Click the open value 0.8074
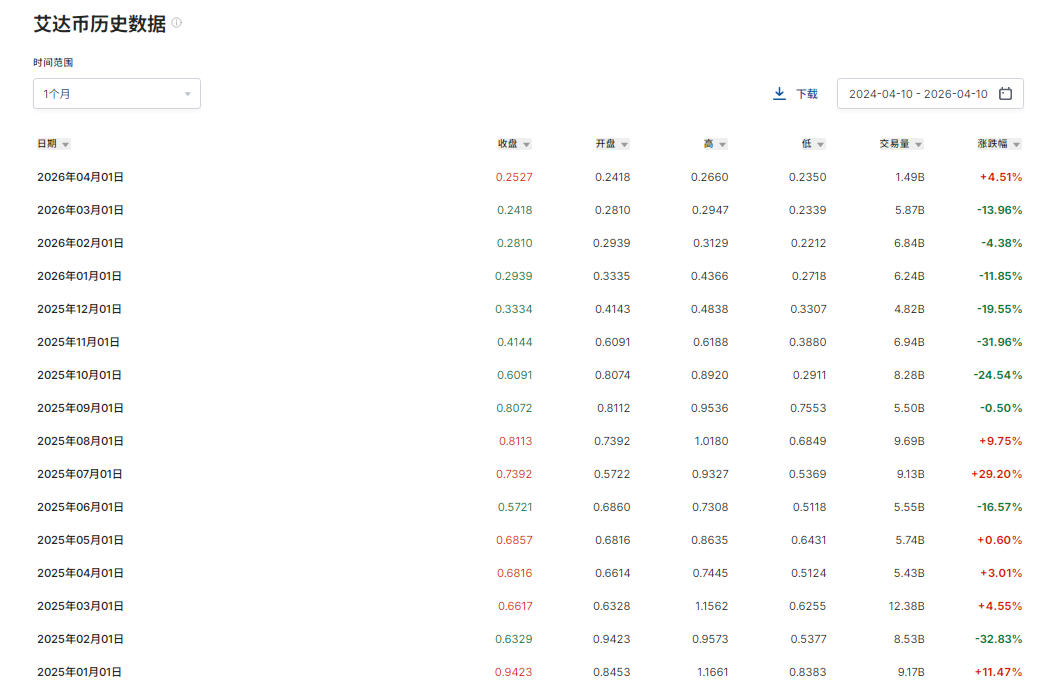1046x689 pixels. click(612, 375)
